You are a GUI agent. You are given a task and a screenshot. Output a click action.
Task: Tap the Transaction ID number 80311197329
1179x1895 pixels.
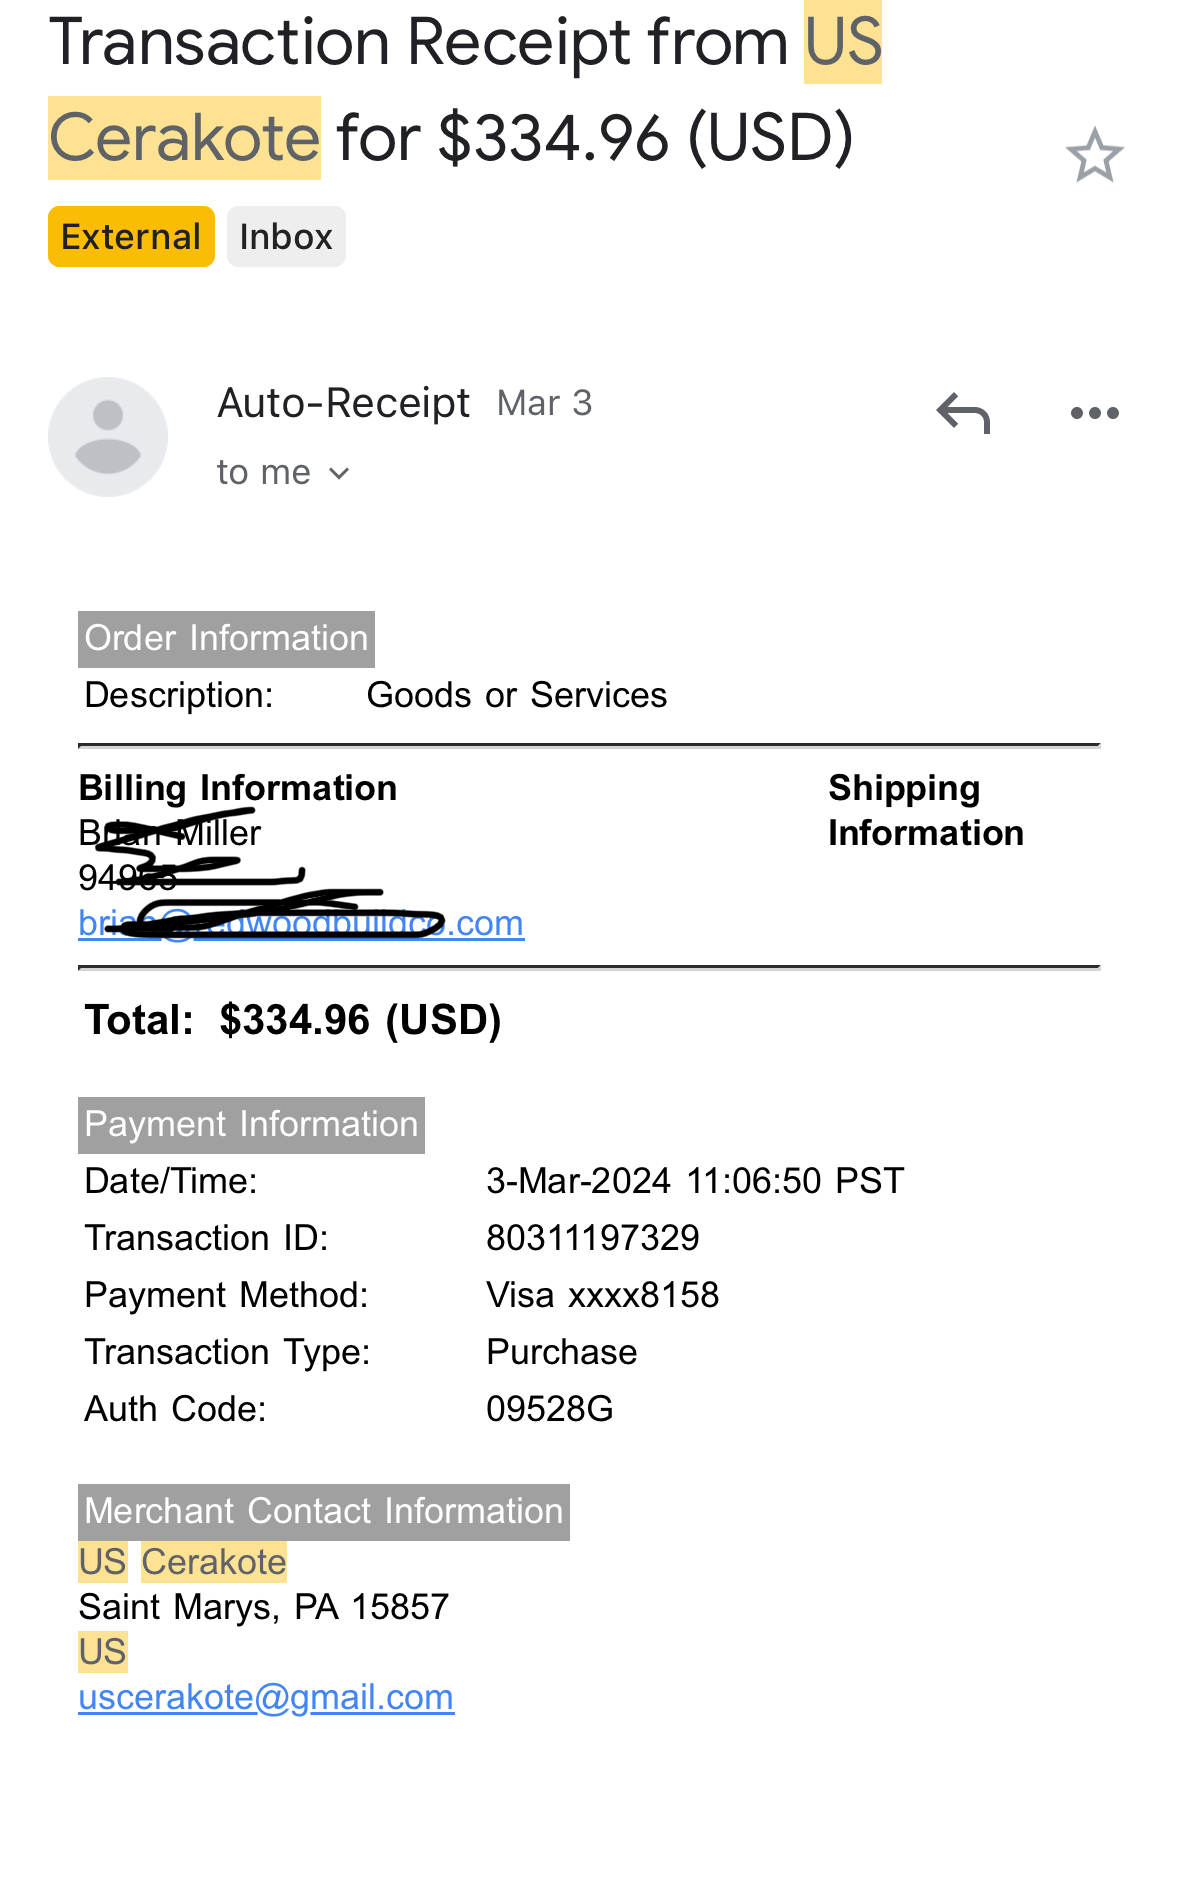pos(593,1238)
